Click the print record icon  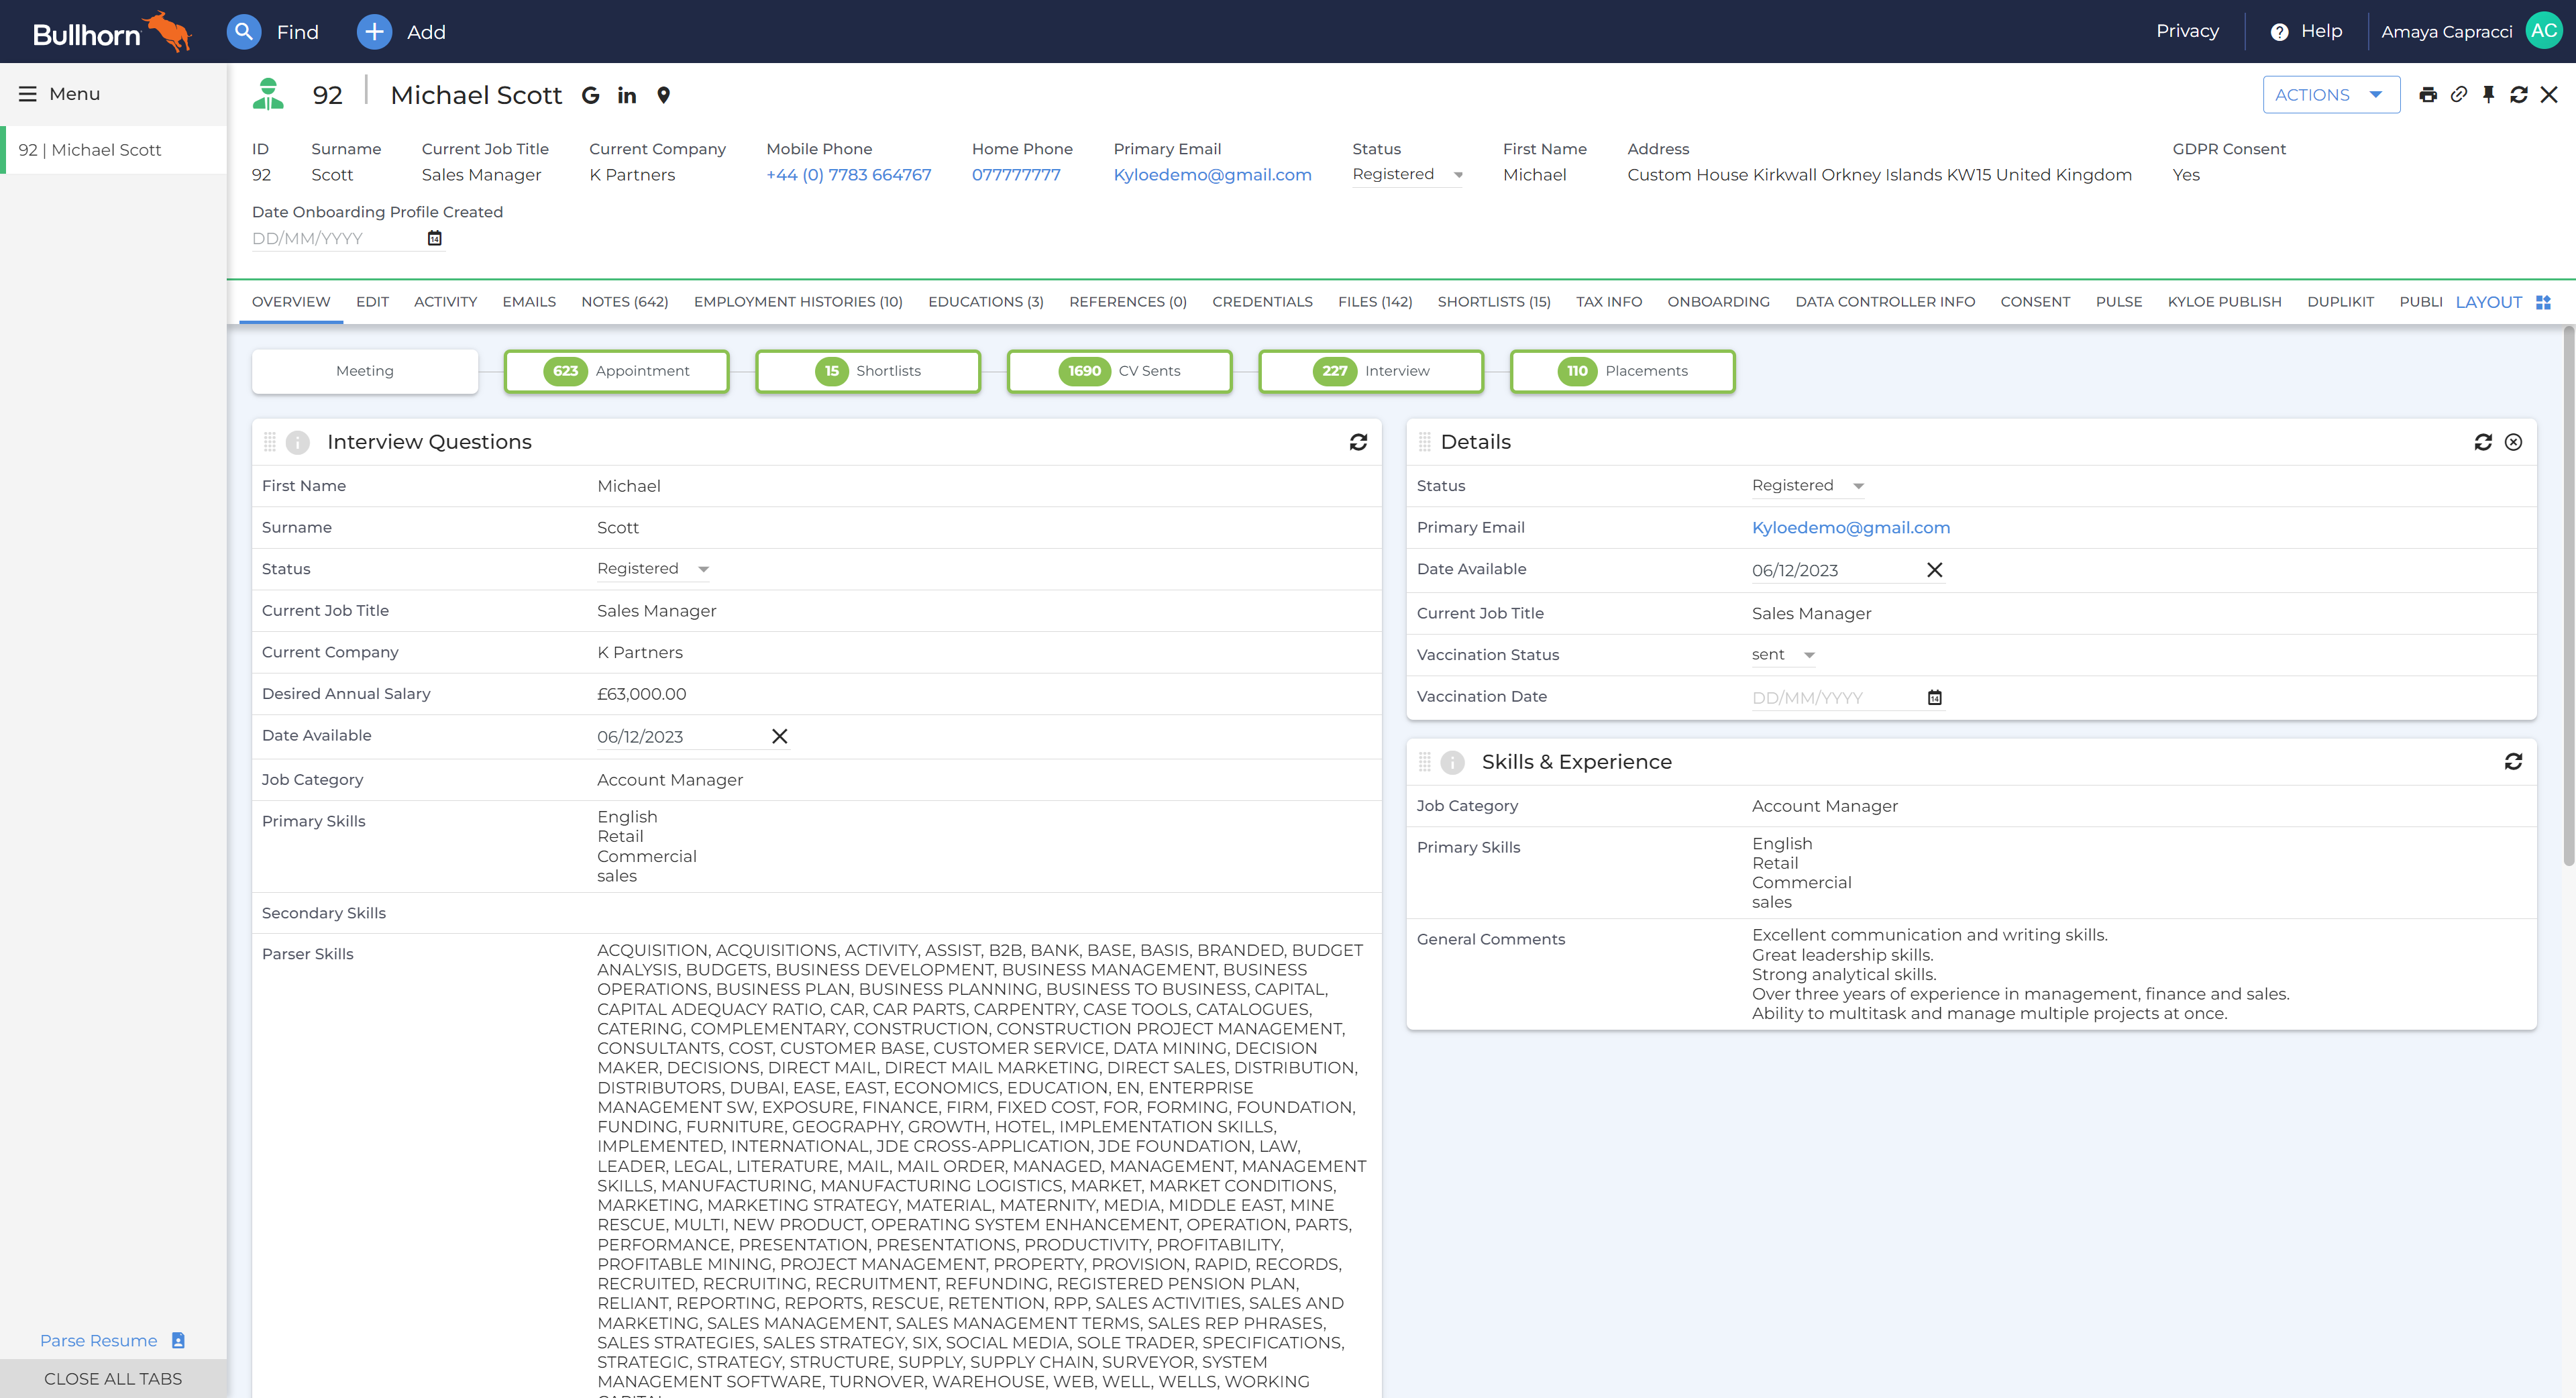2428,95
